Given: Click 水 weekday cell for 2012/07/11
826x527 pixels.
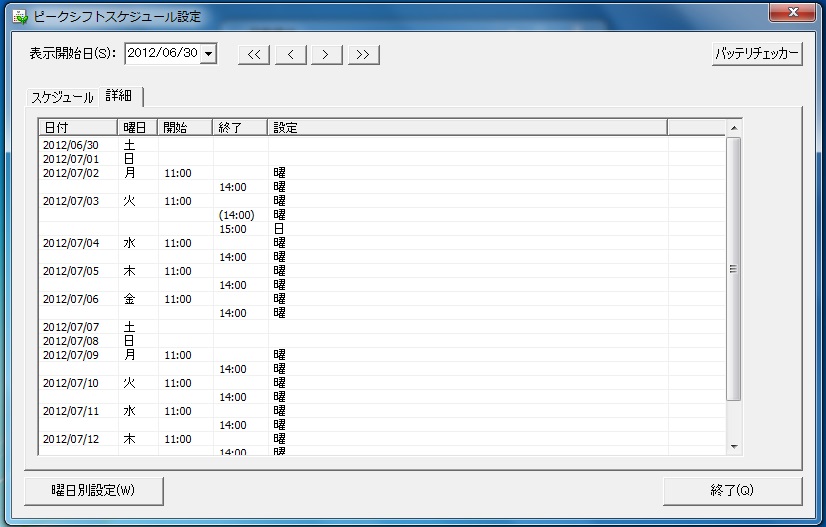Looking at the screenshot, I should coord(129,411).
